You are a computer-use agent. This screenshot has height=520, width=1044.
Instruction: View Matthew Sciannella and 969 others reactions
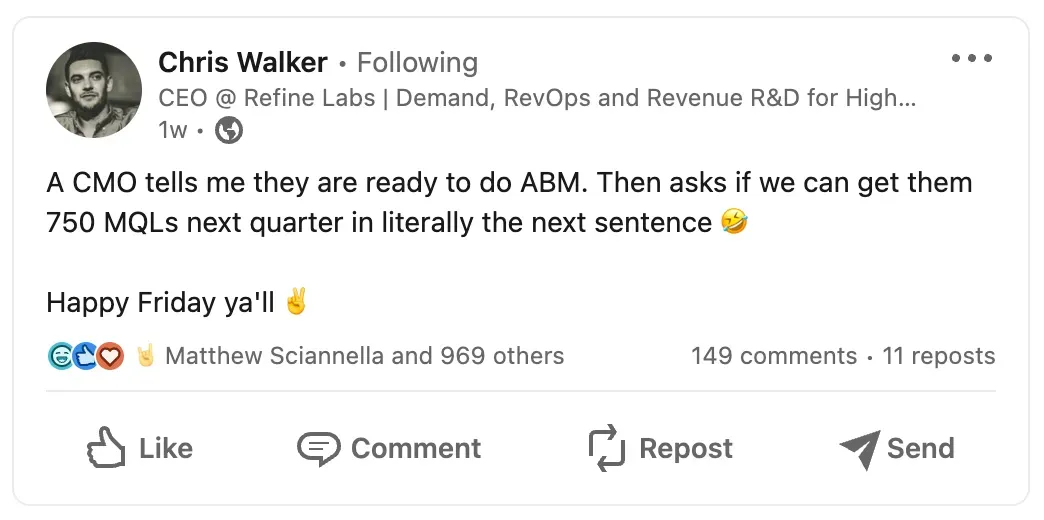point(364,356)
